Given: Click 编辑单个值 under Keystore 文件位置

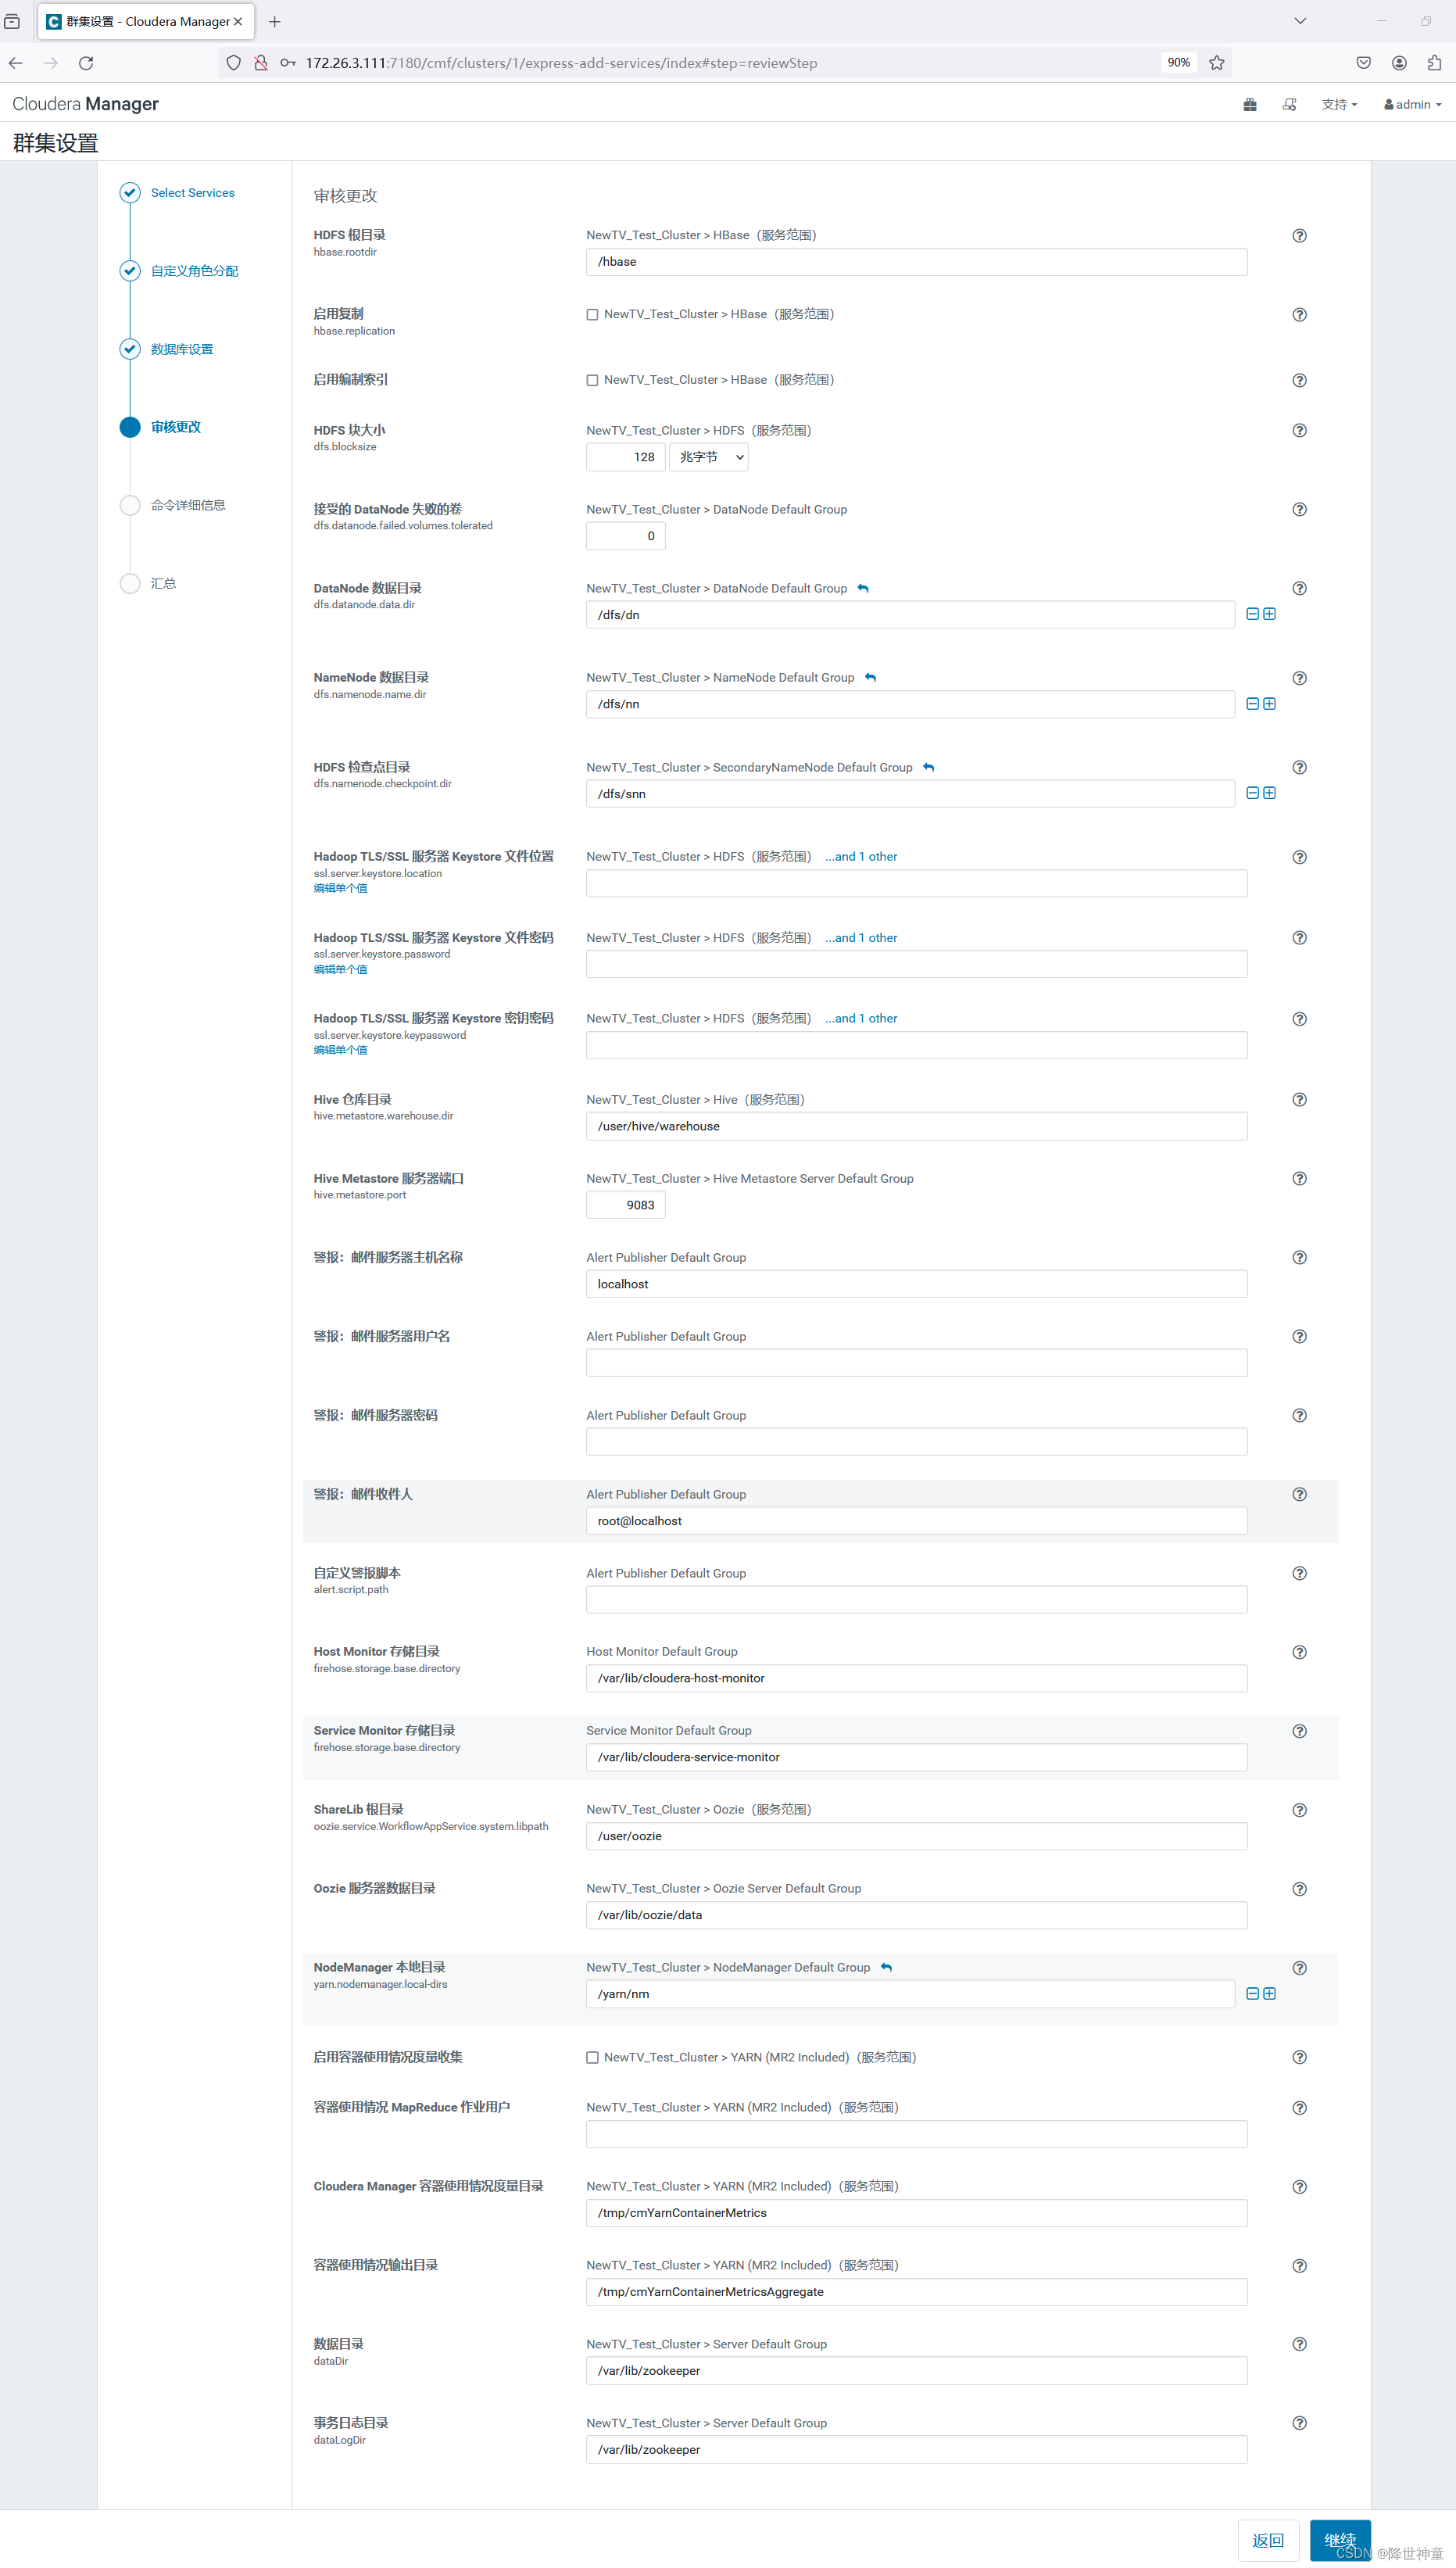Looking at the screenshot, I should pyautogui.click(x=340, y=889).
